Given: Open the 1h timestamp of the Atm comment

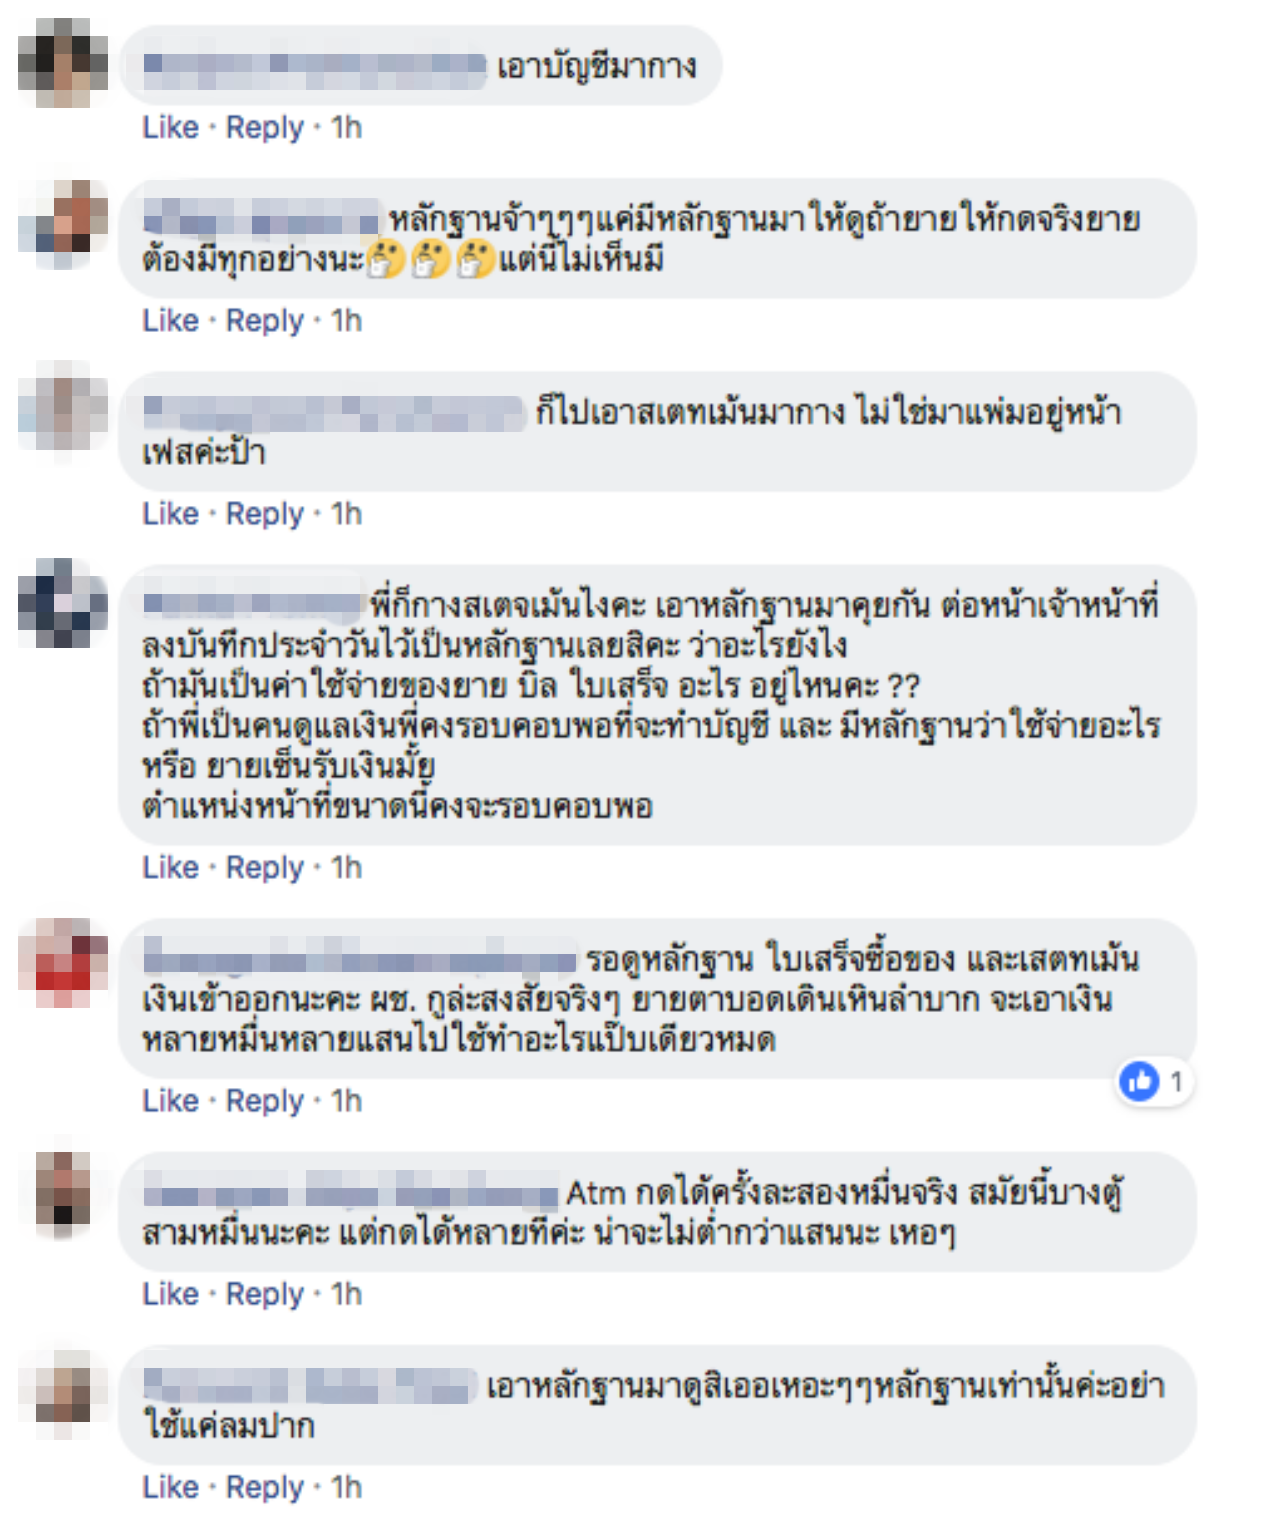Looking at the screenshot, I should 346,1293.
